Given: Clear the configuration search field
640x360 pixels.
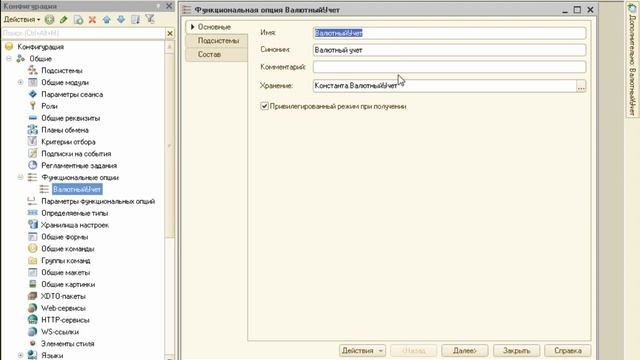Looking at the screenshot, I should pos(170,33).
